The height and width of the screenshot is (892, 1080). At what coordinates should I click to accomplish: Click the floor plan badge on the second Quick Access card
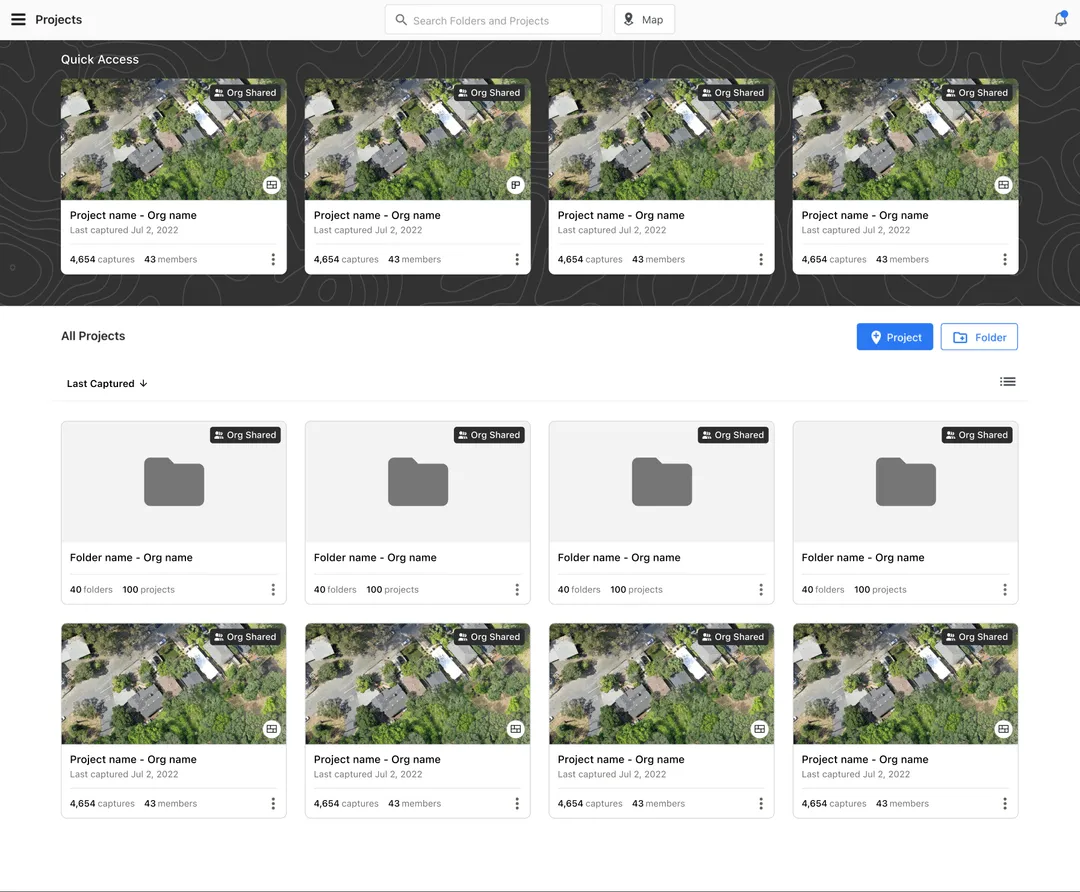(x=515, y=184)
